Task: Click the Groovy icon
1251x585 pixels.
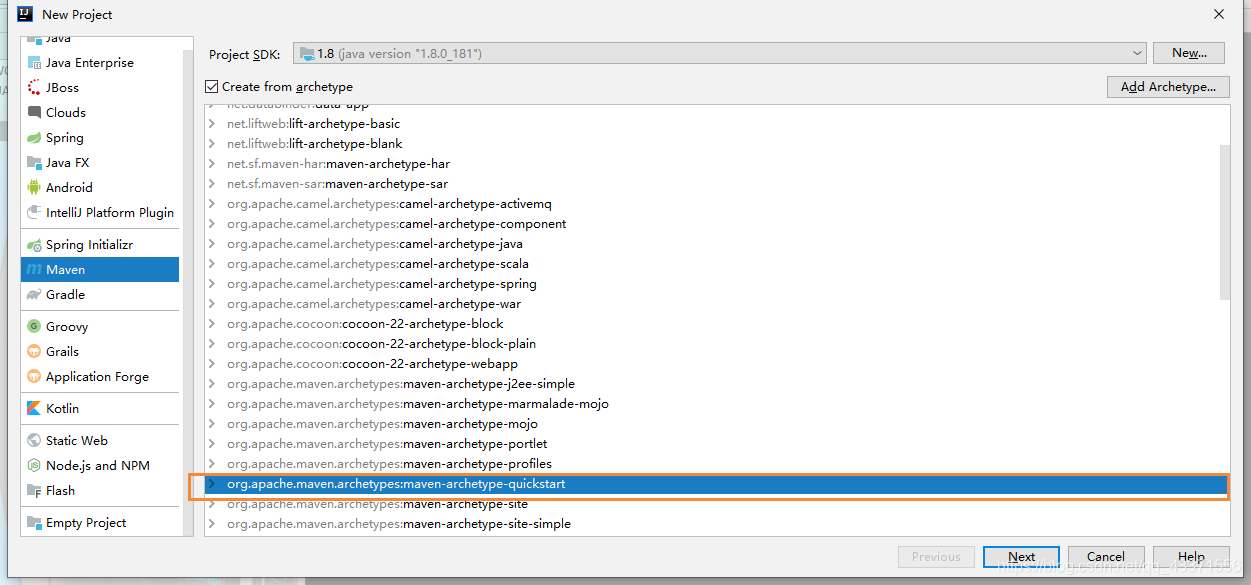Action: [34, 326]
